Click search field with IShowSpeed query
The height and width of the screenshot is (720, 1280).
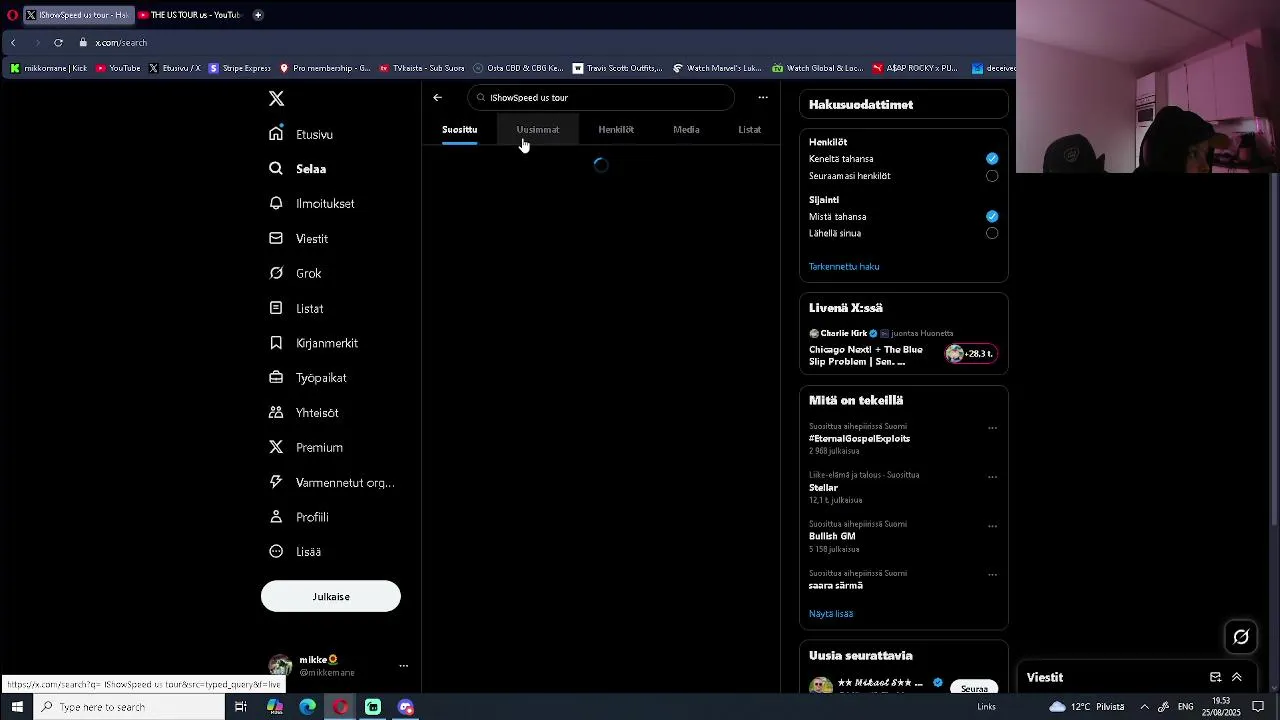[x=601, y=98]
